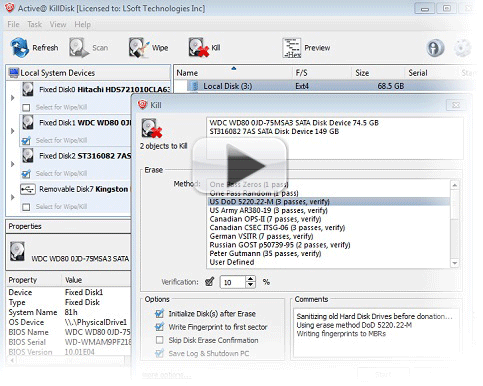The height and width of the screenshot is (386, 483).
Task: Close the Kill dialog
Action: (x=456, y=105)
